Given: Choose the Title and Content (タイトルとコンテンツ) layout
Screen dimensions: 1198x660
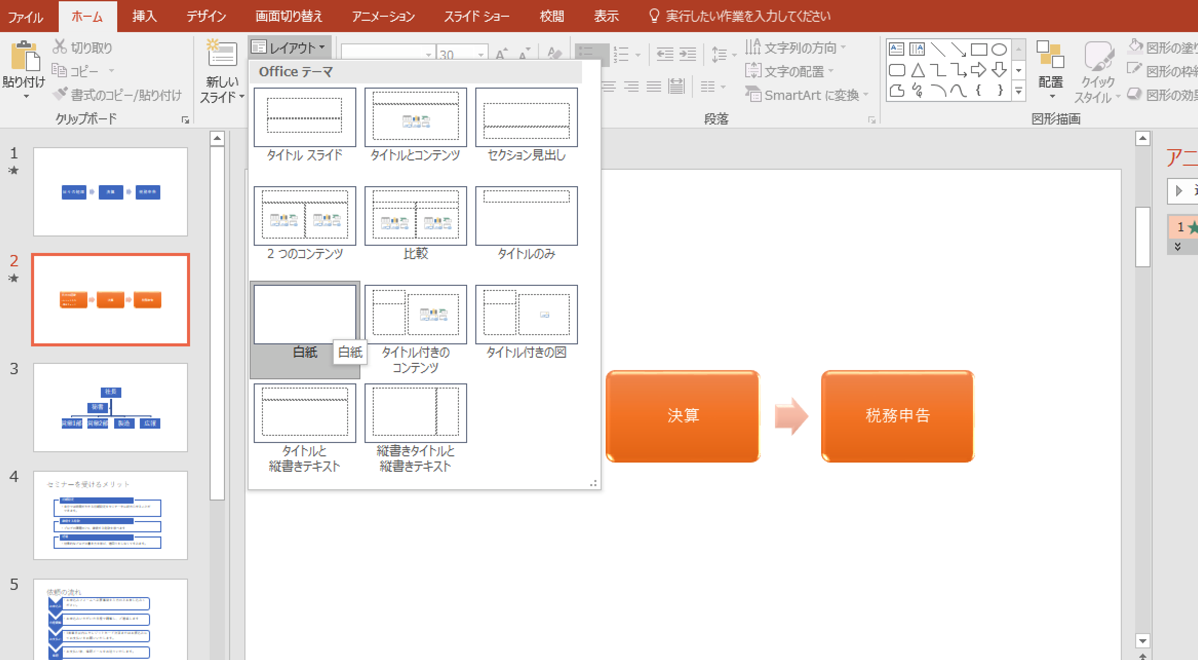Looking at the screenshot, I should tap(416, 125).
